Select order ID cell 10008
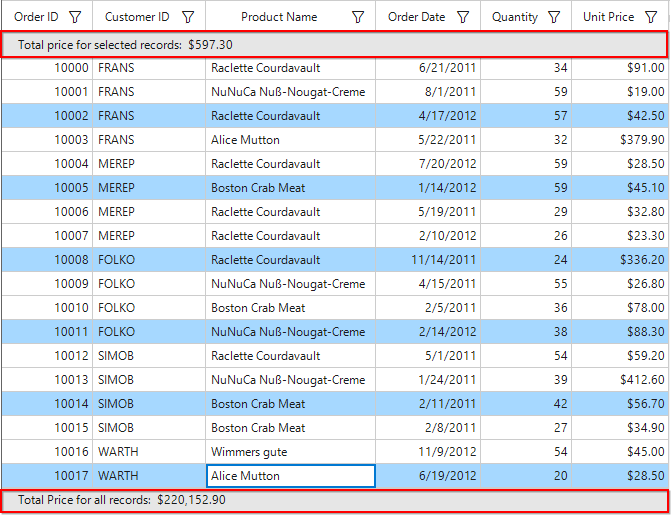Image resolution: width=671 pixels, height=515 pixels. pyautogui.click(x=47, y=259)
